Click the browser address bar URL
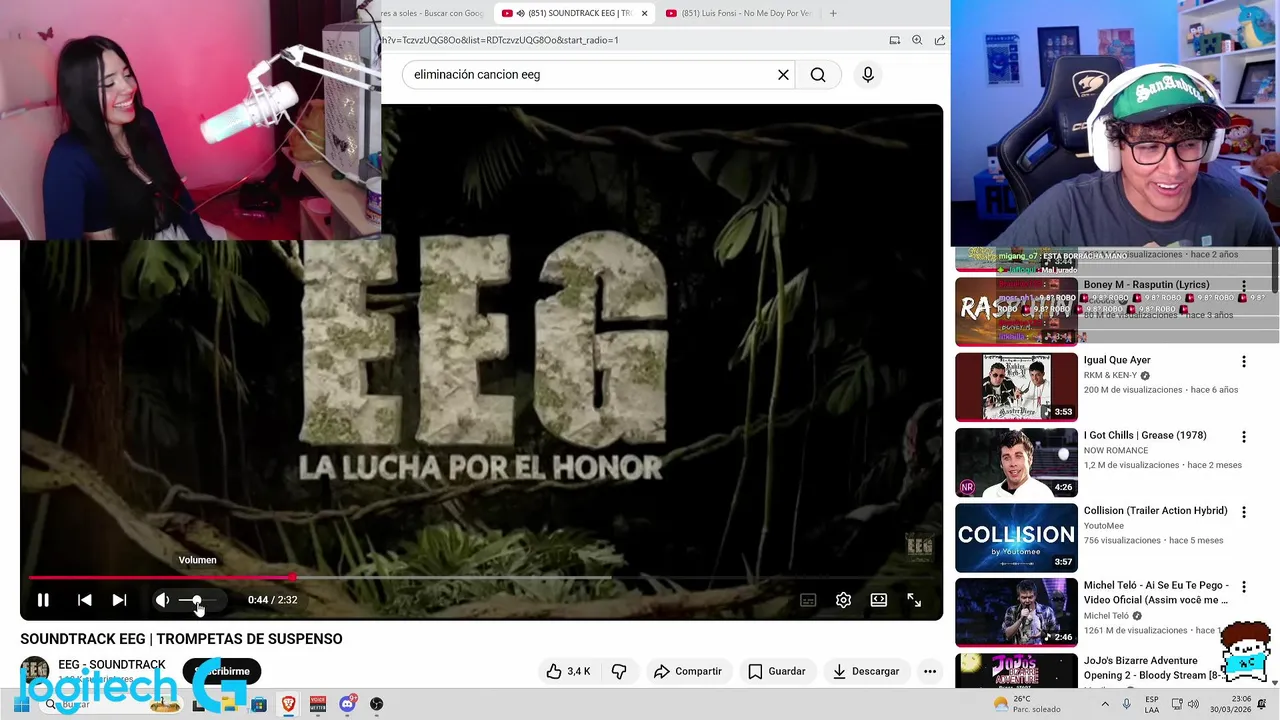This screenshot has height=720, width=1280. [x=500, y=40]
